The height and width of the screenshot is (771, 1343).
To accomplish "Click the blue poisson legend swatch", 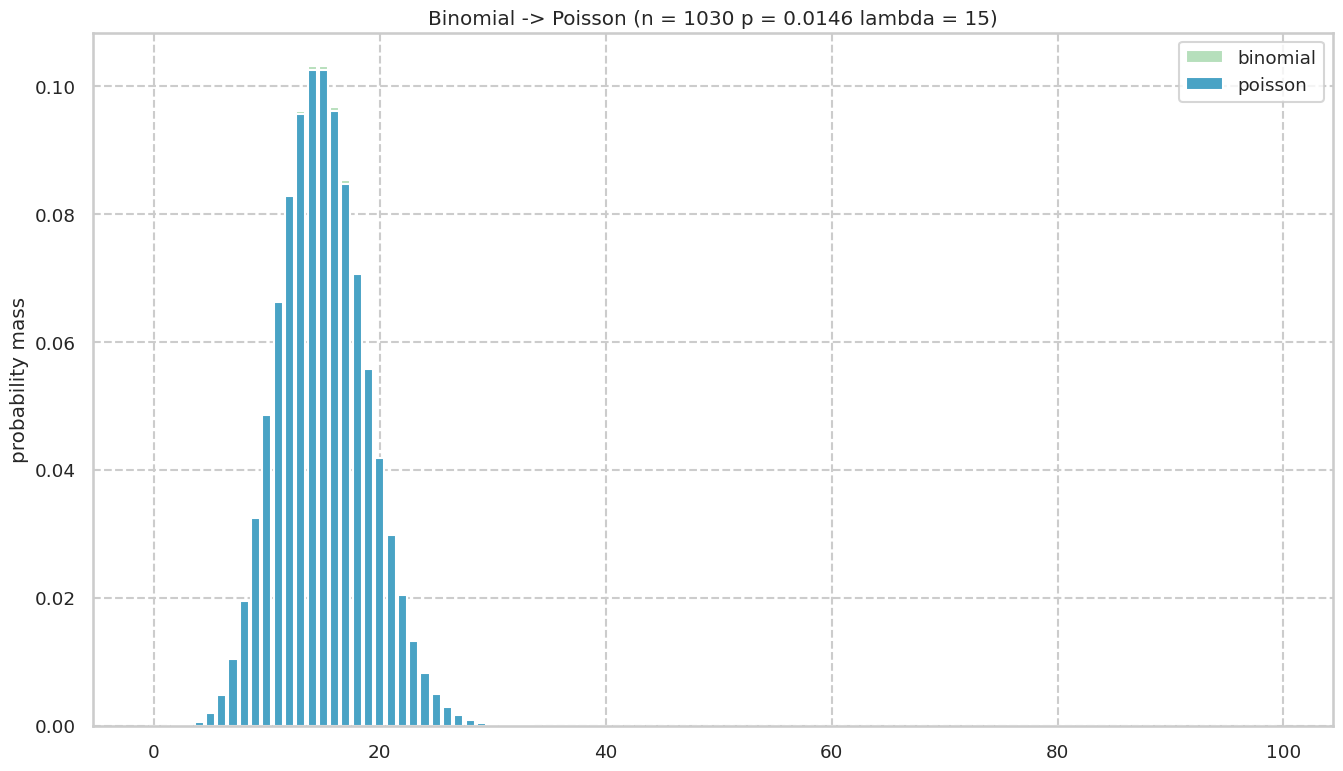I will pos(1203,85).
